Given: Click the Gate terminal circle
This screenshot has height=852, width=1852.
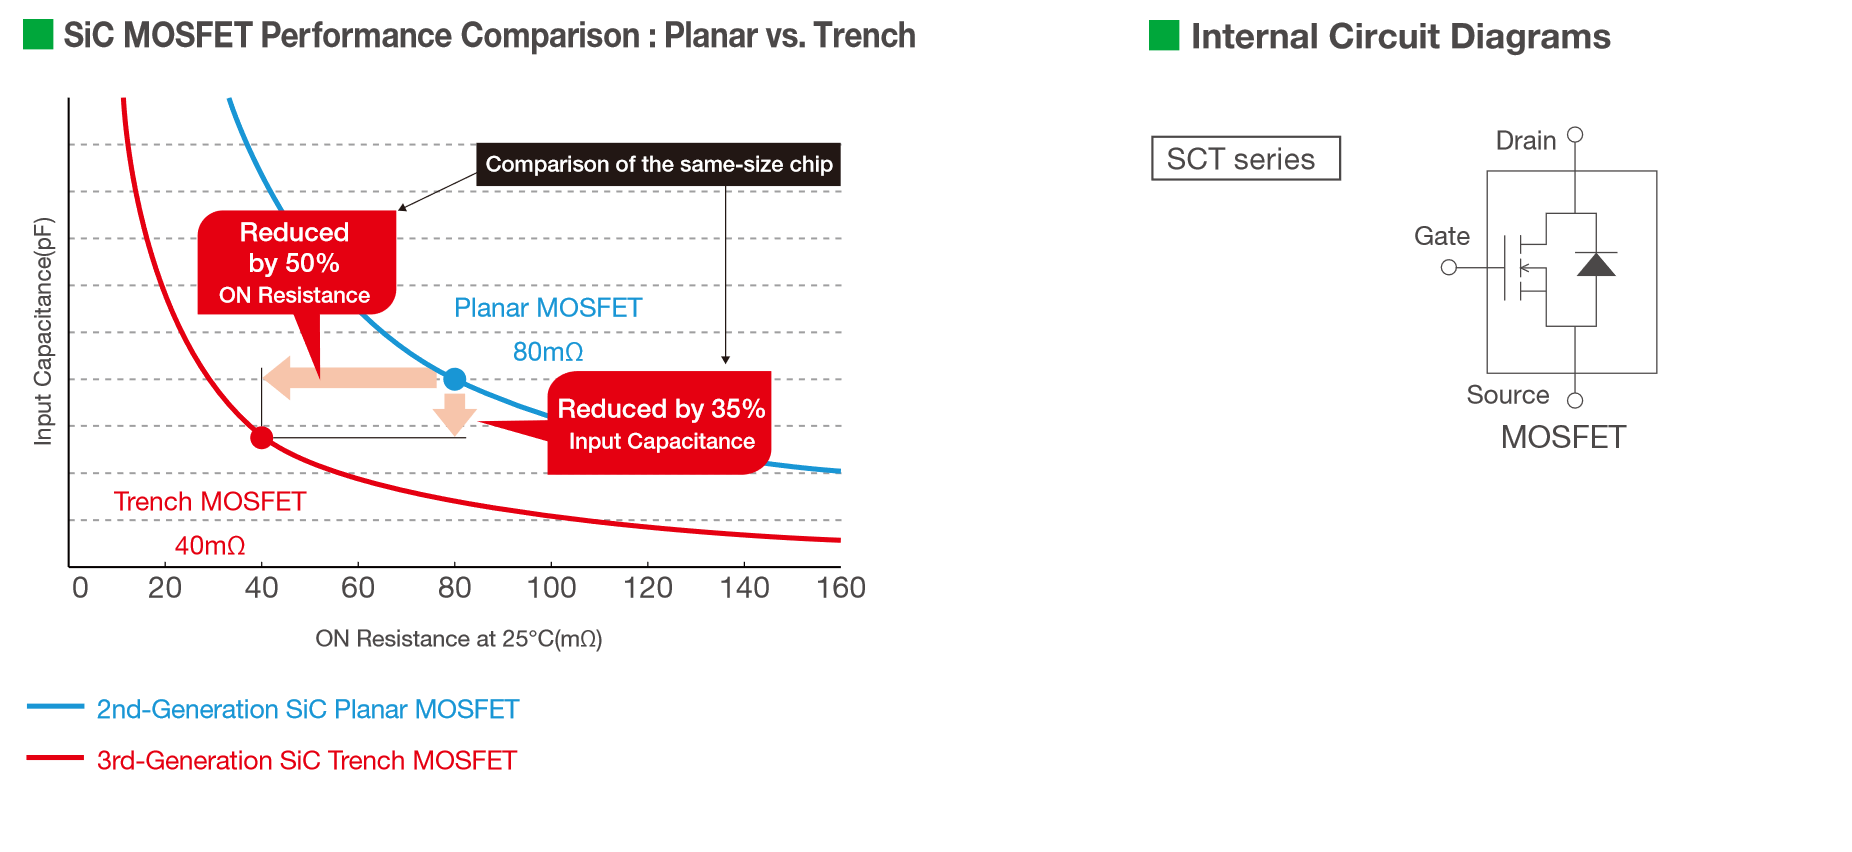Looking at the screenshot, I should [x=1449, y=267].
